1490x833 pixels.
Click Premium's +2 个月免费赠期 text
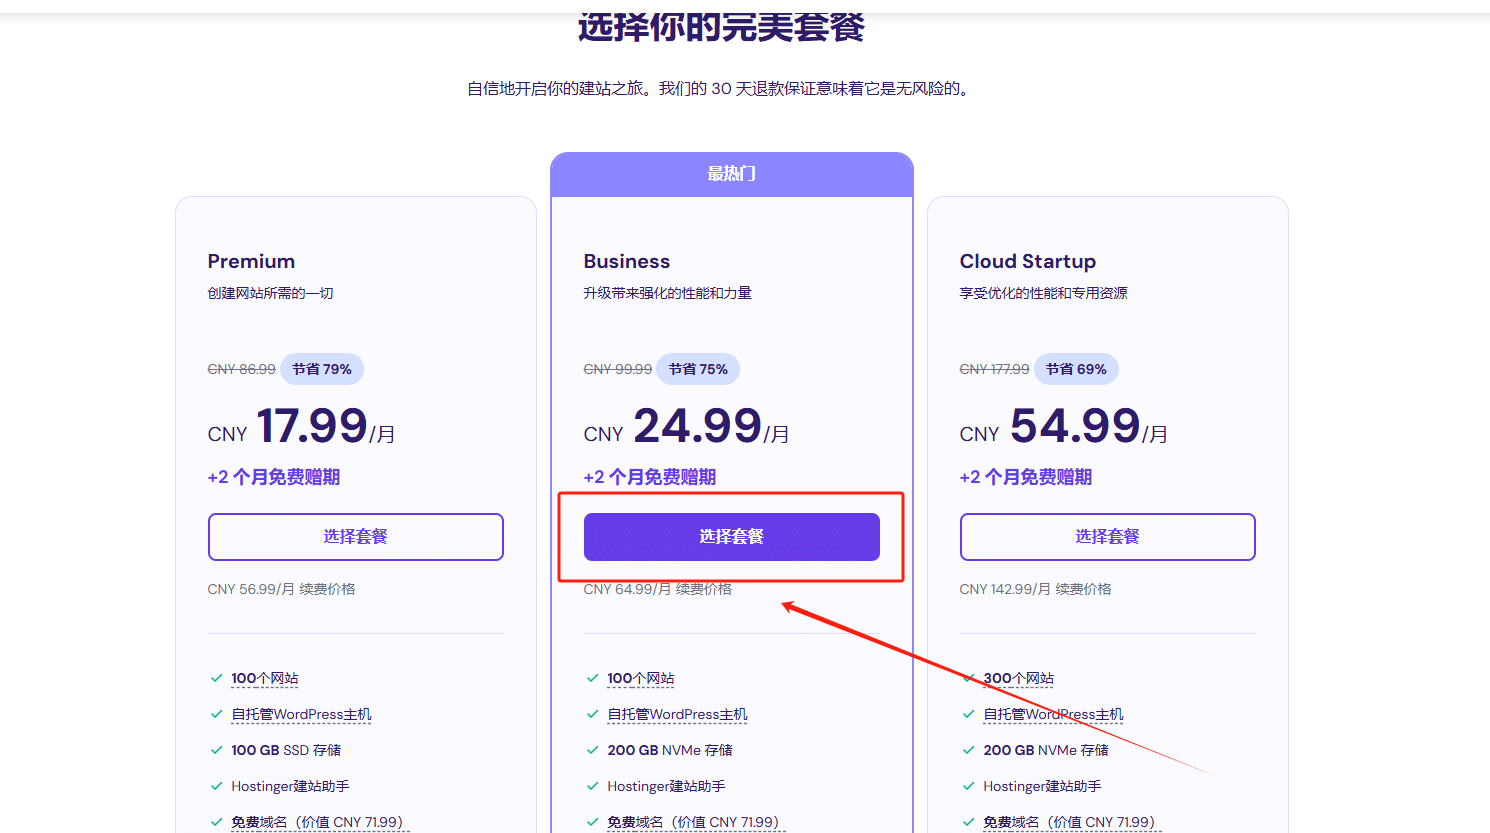pyautogui.click(x=274, y=477)
